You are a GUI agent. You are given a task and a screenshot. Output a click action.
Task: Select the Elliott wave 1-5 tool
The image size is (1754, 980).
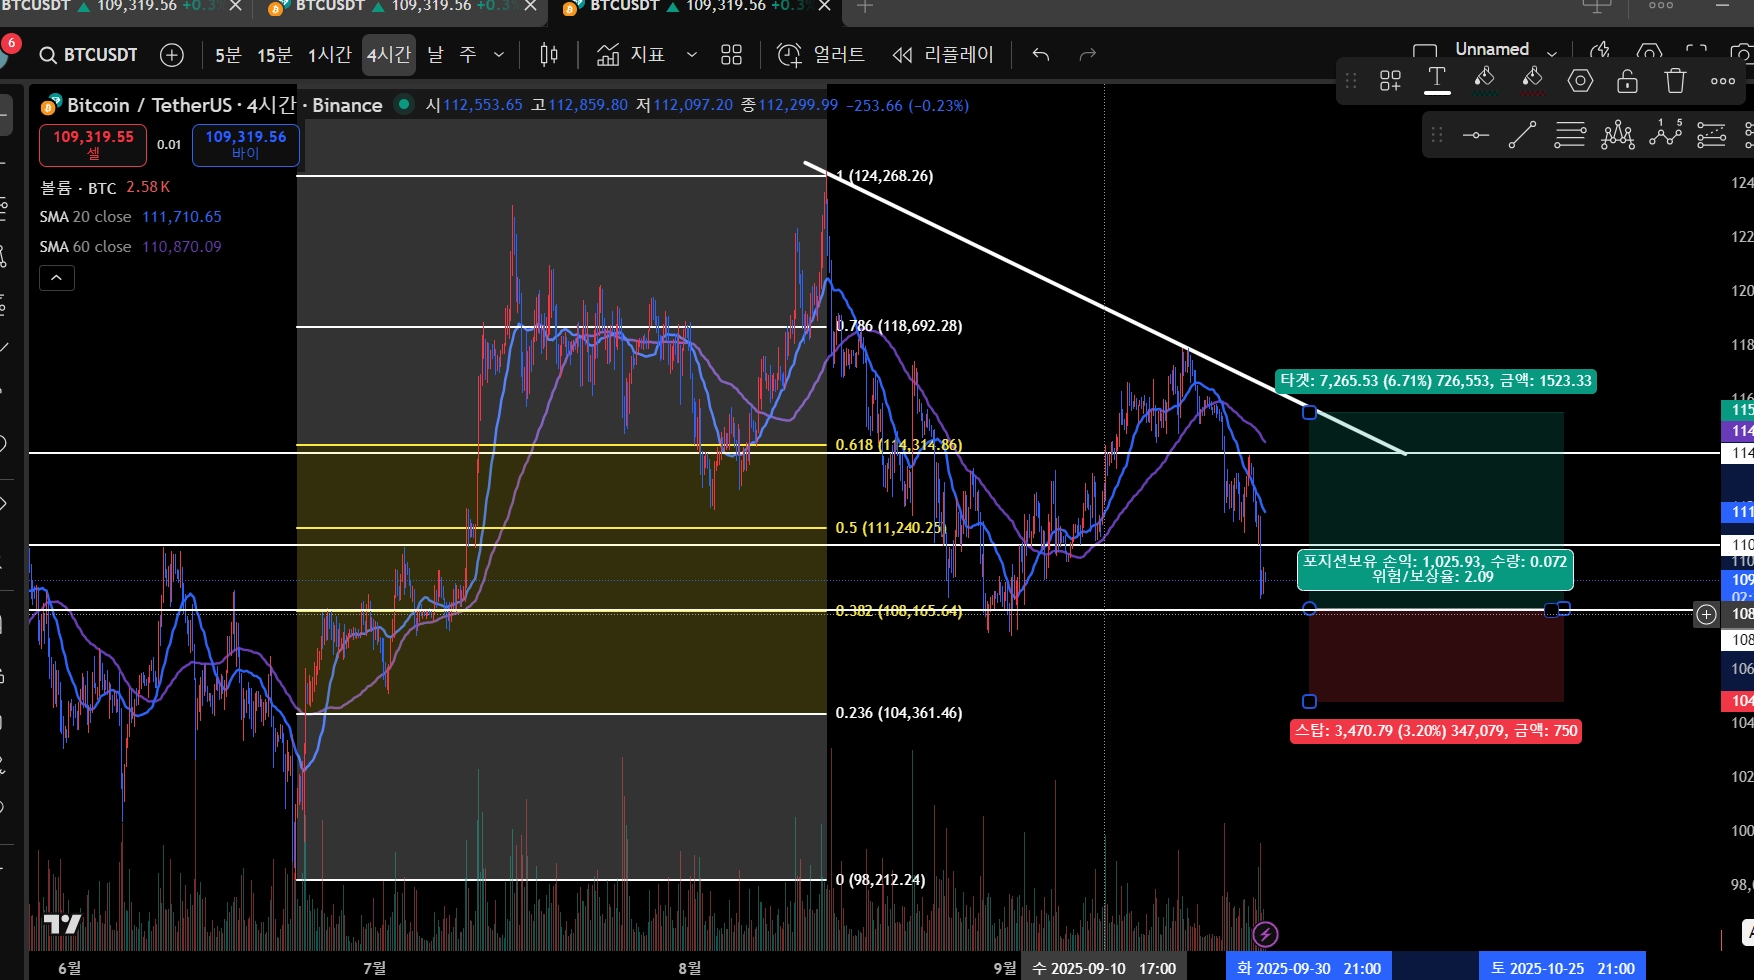(1665, 133)
